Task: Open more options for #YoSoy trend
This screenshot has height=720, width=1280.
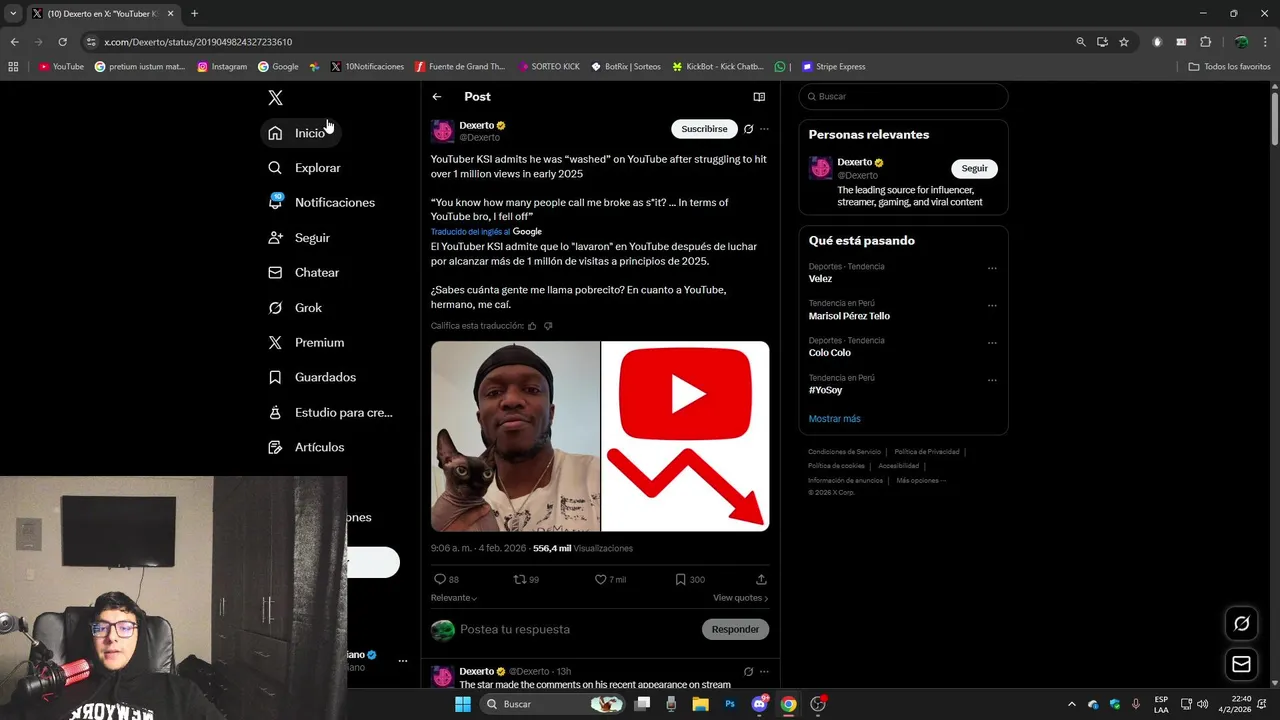Action: (992, 380)
